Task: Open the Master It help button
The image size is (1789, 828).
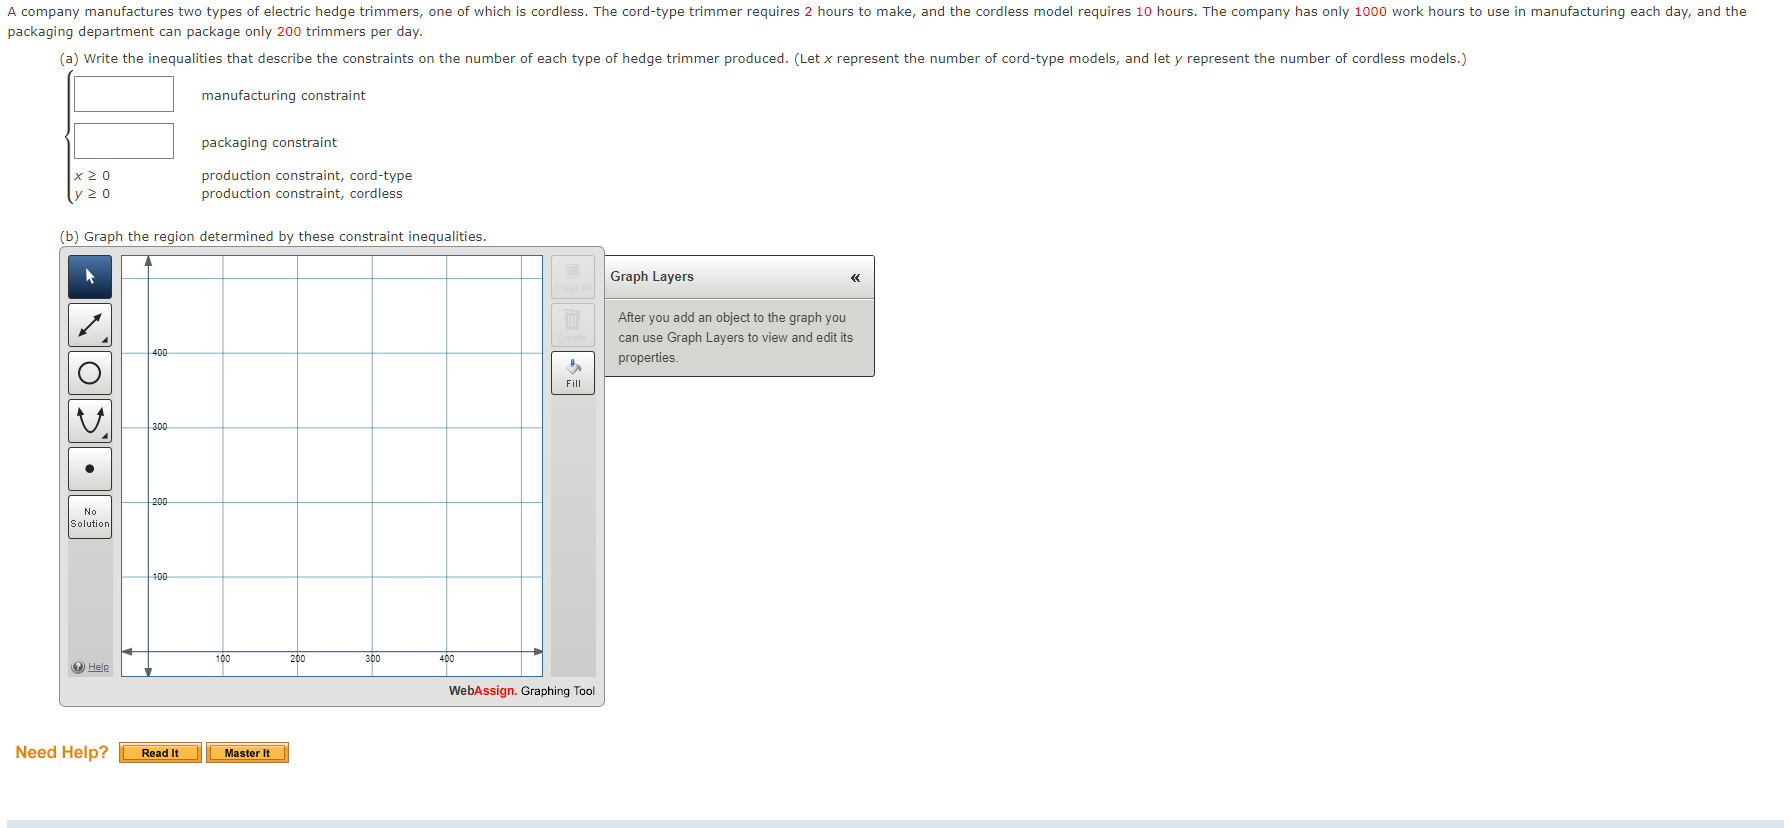Action: click(247, 753)
